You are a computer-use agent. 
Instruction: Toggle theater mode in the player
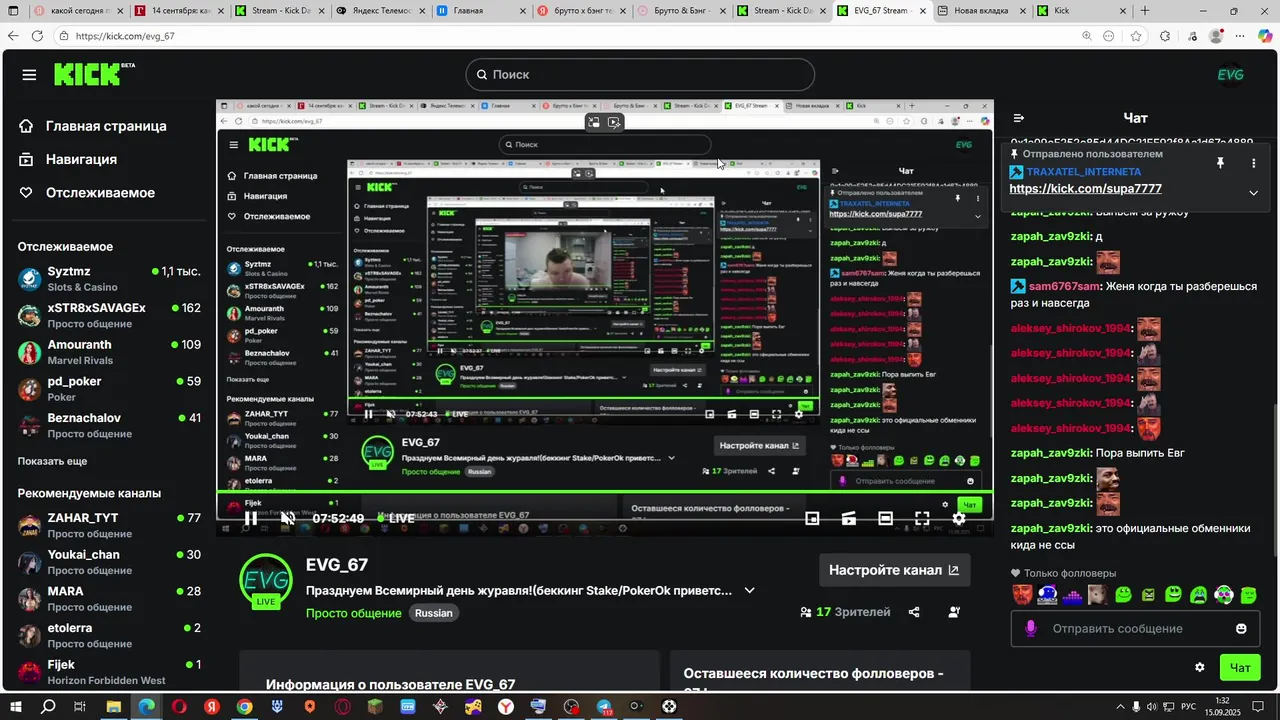click(885, 518)
